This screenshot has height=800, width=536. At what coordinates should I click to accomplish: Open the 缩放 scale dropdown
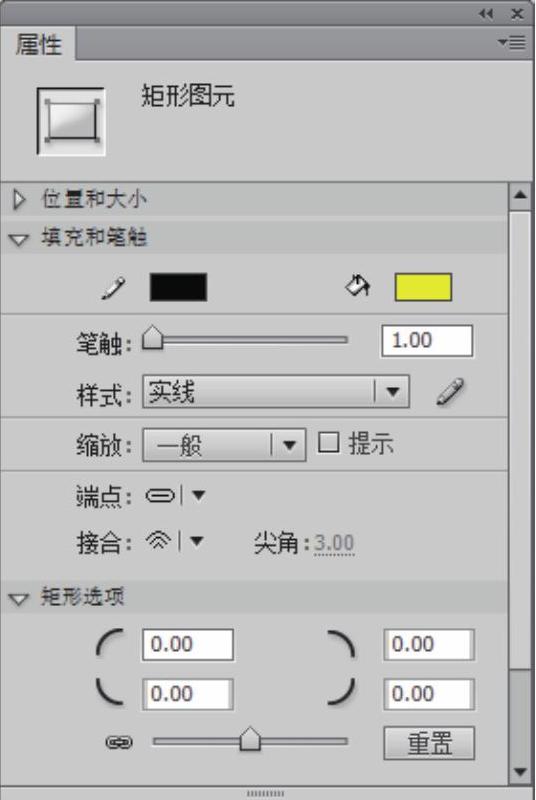224,445
